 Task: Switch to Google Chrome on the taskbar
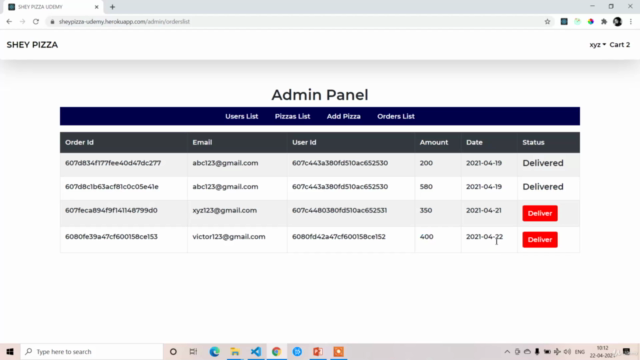[x=276, y=351]
